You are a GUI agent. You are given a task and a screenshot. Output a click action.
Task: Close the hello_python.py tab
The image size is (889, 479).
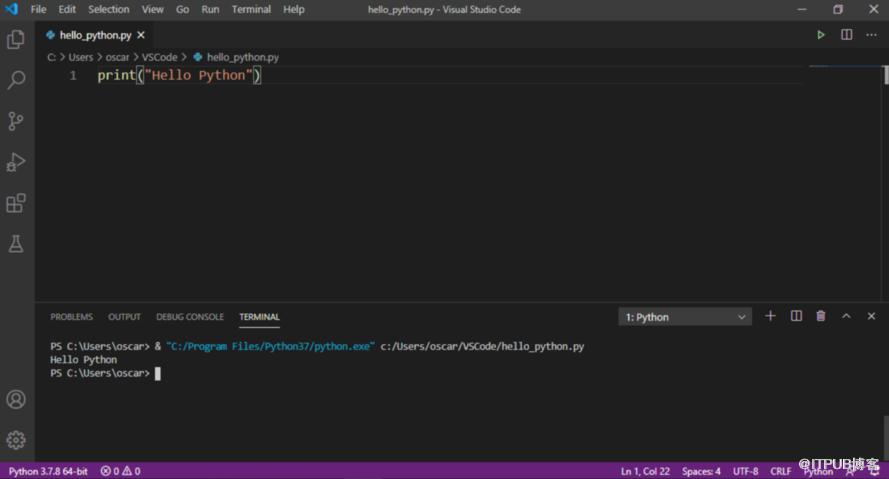141,35
